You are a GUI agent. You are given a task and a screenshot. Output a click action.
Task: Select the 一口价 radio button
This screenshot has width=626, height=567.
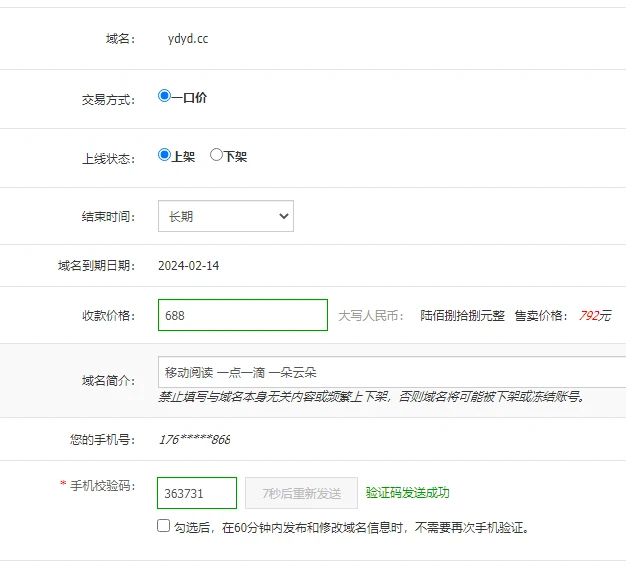[x=165, y=97]
